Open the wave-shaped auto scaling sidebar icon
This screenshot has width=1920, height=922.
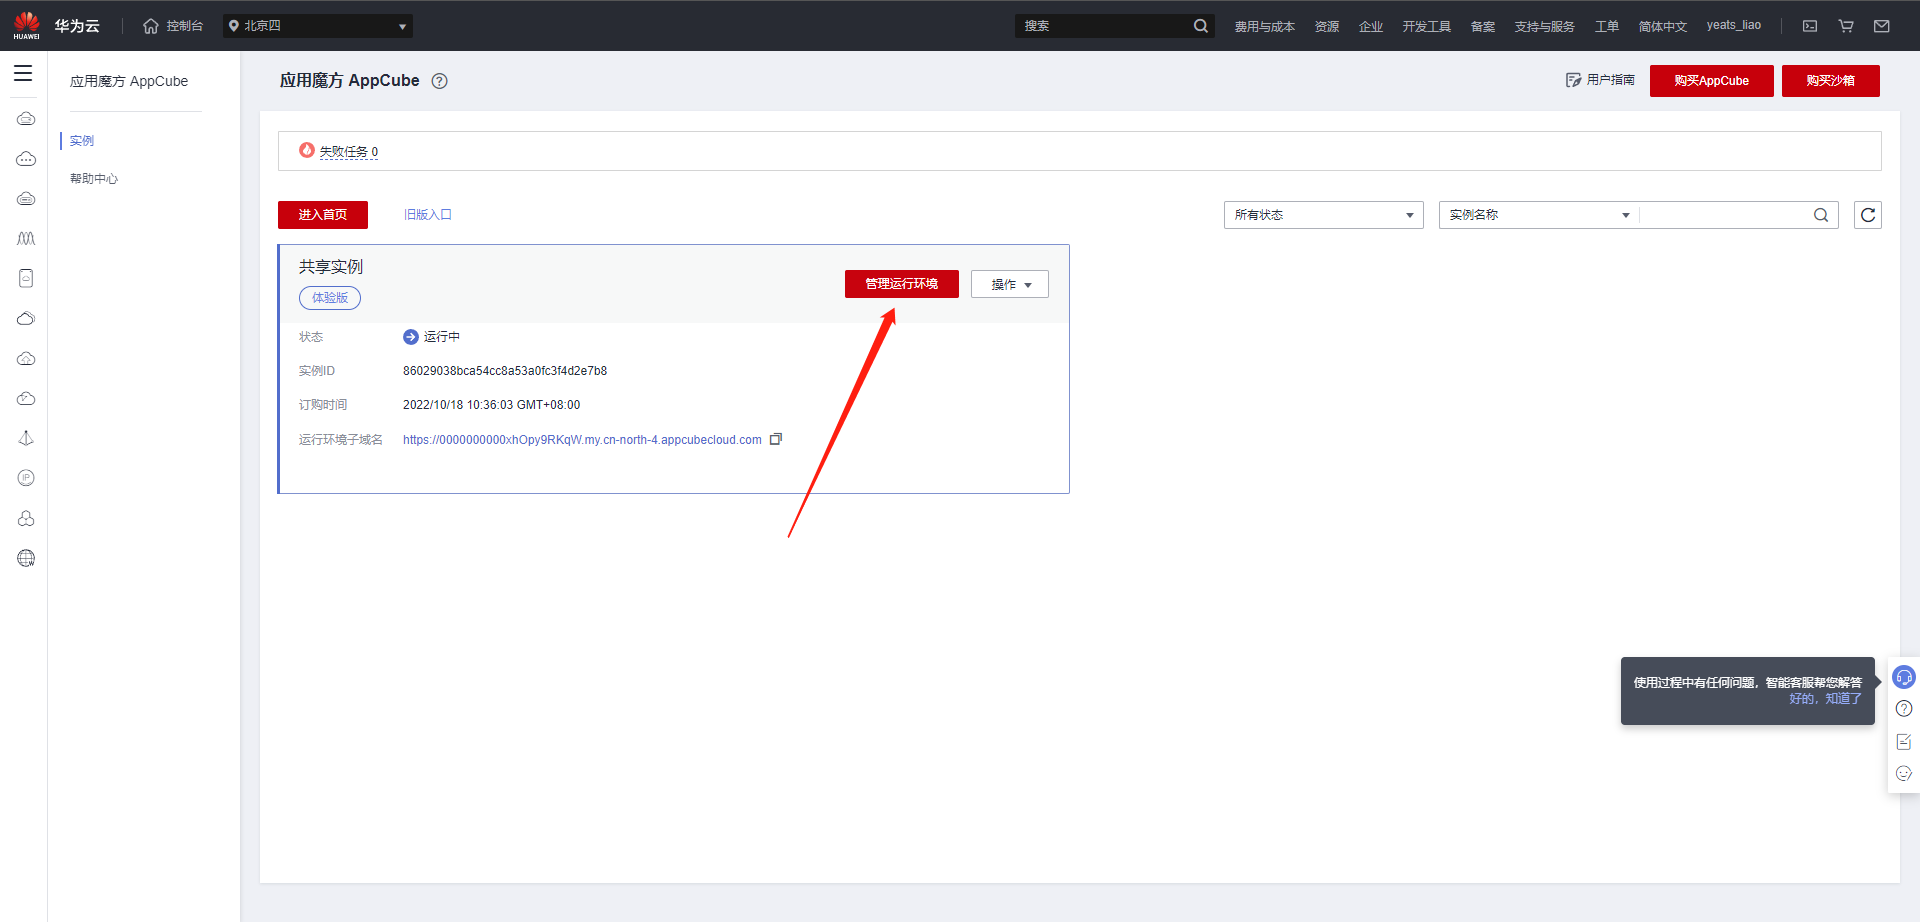click(26, 238)
